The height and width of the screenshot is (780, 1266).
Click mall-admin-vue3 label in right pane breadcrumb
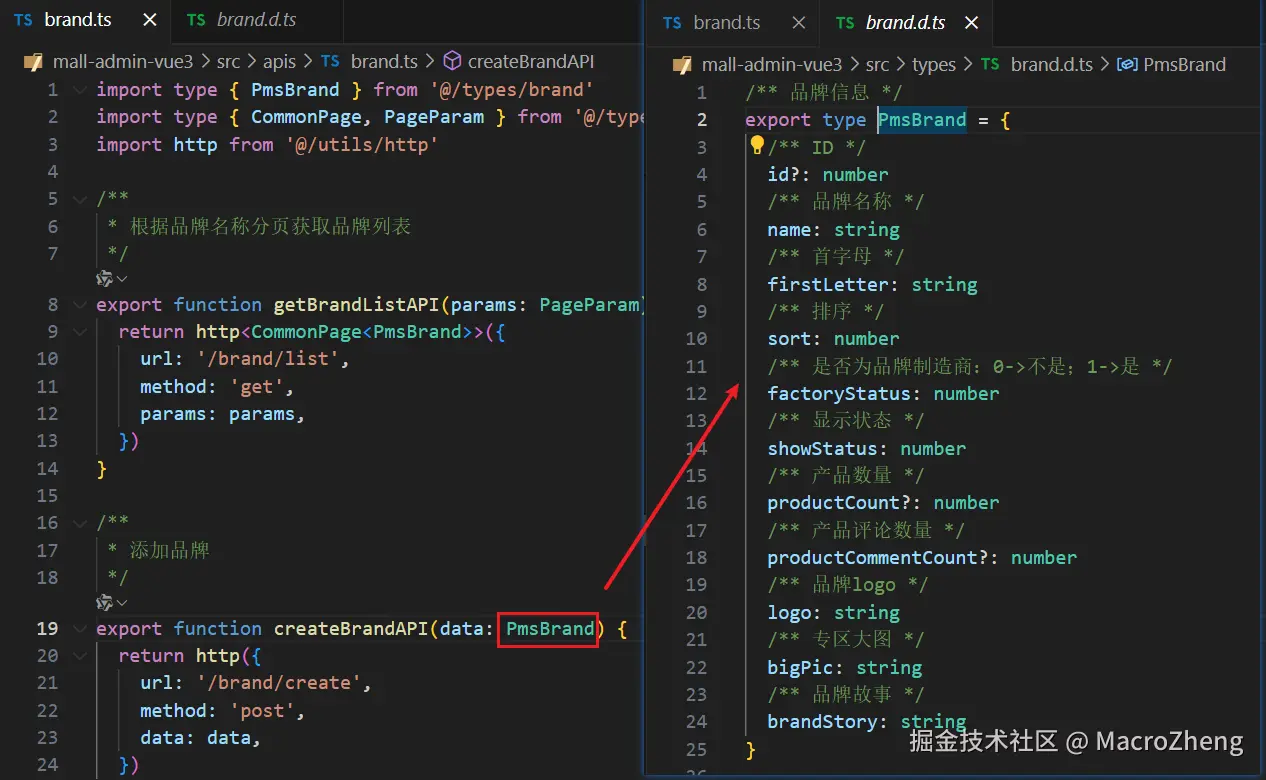774,65
